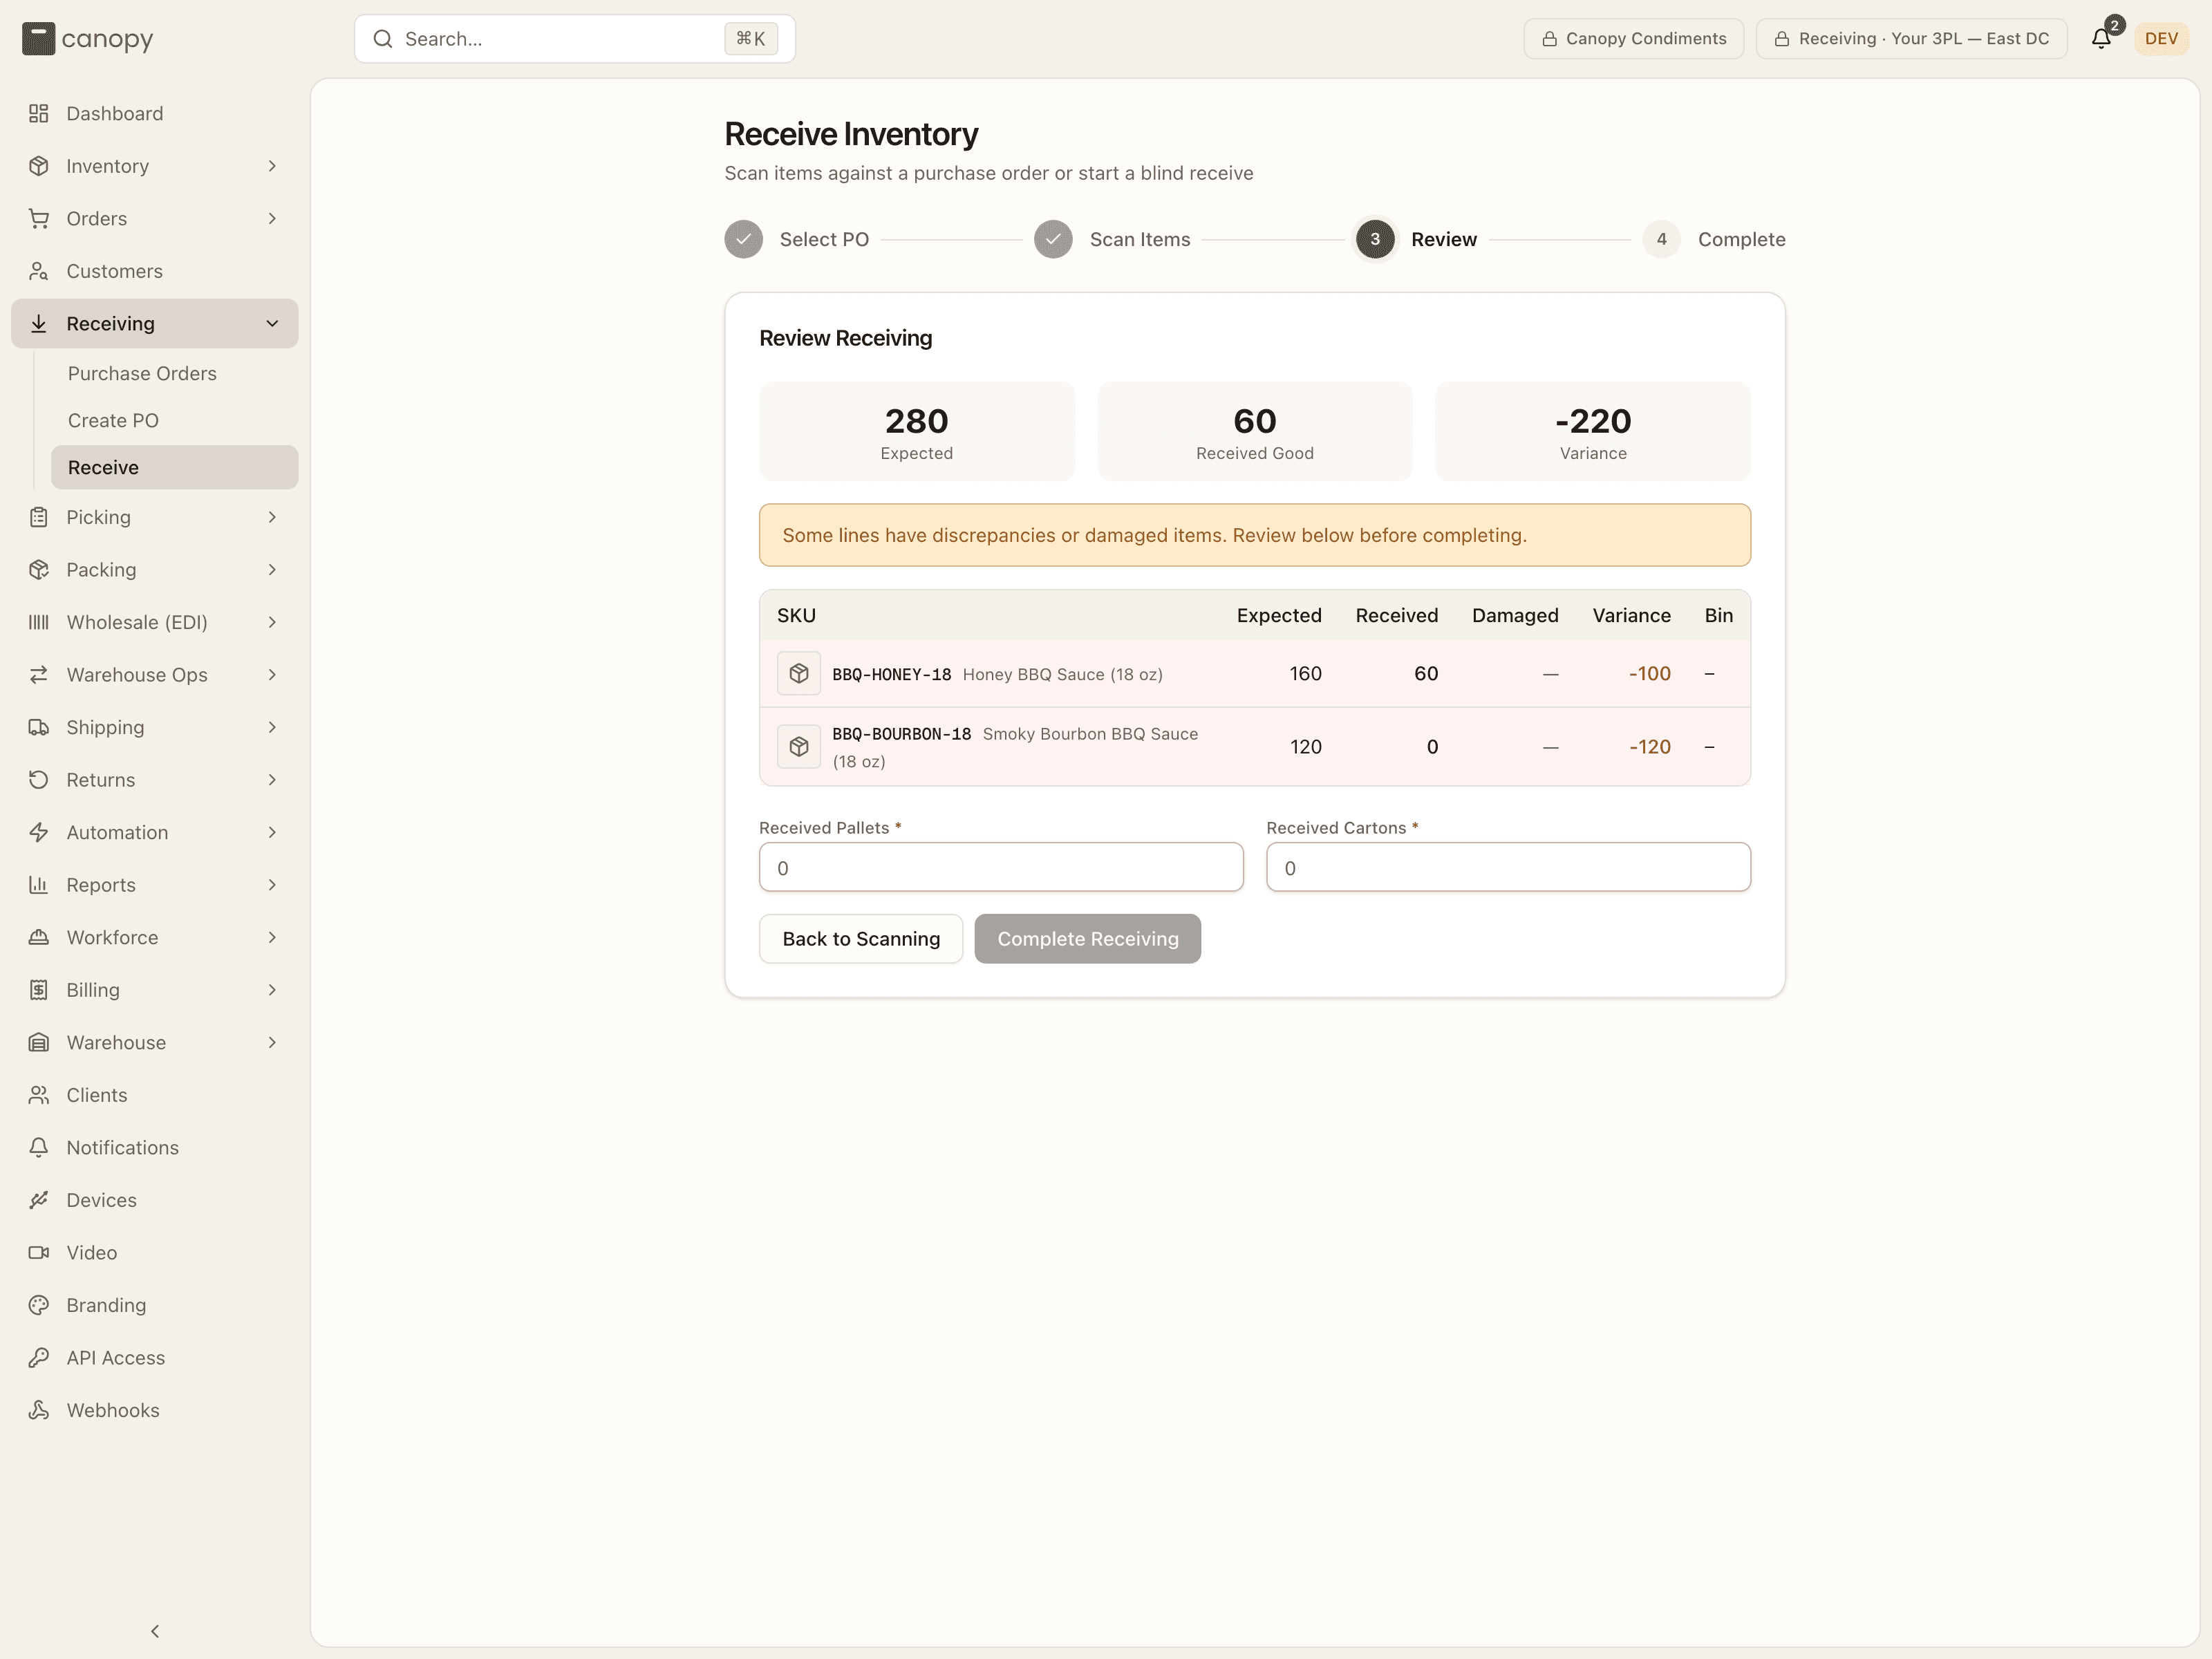Click the Dashboard grid icon
This screenshot has width=2212, height=1659.
(39, 113)
